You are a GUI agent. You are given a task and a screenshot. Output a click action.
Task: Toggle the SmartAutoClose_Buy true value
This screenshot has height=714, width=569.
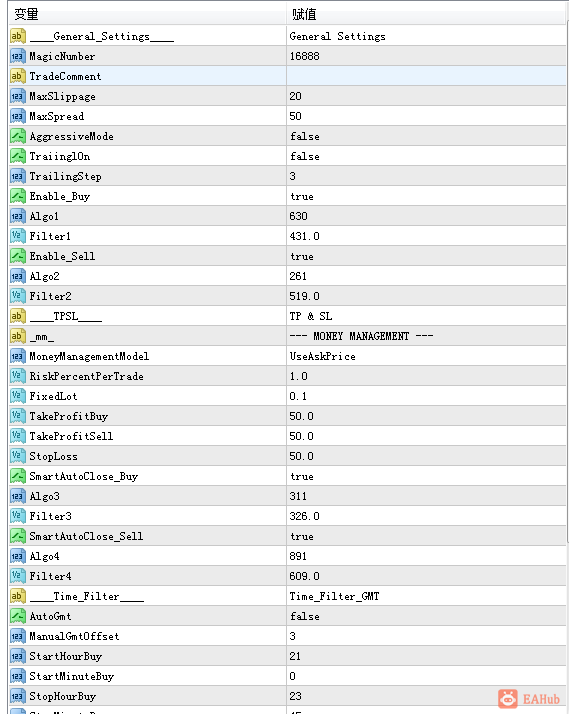point(302,476)
